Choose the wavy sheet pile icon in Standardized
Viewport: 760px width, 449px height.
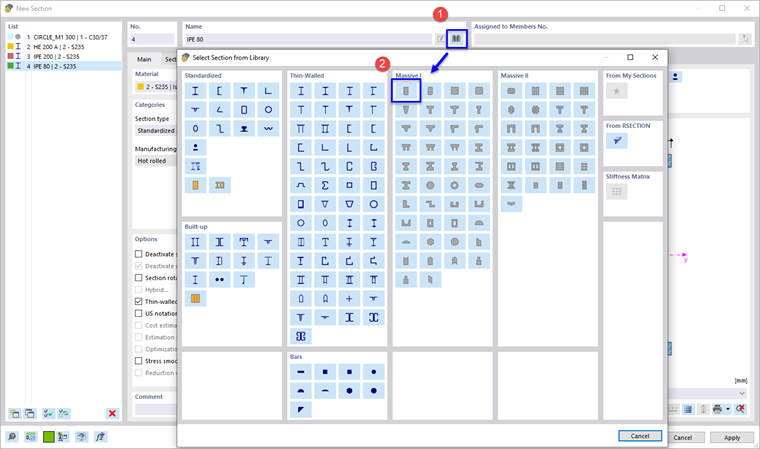(x=268, y=128)
